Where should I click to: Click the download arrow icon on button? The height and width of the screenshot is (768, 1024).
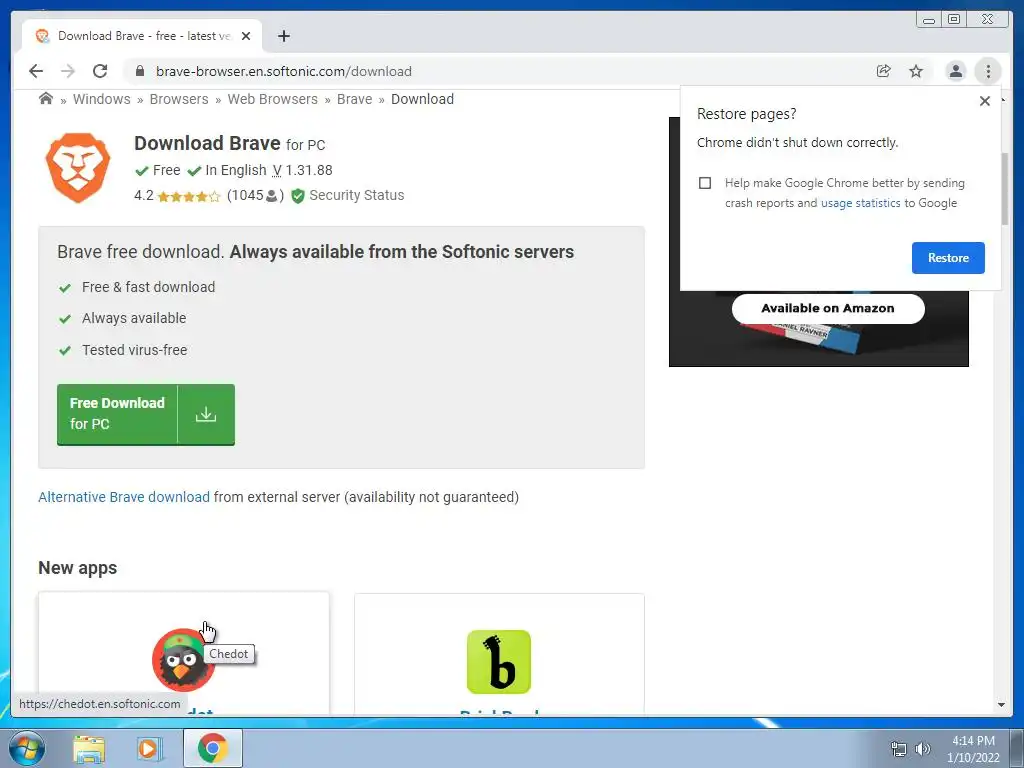[206, 414]
